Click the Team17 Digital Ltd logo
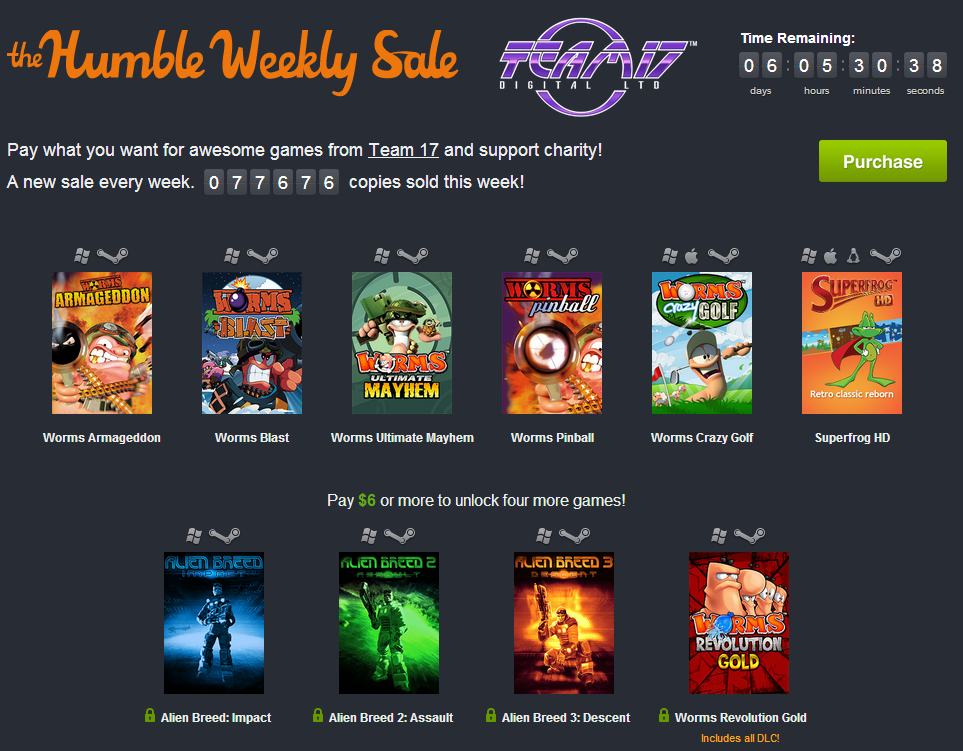Image resolution: width=963 pixels, height=751 pixels. click(x=598, y=67)
